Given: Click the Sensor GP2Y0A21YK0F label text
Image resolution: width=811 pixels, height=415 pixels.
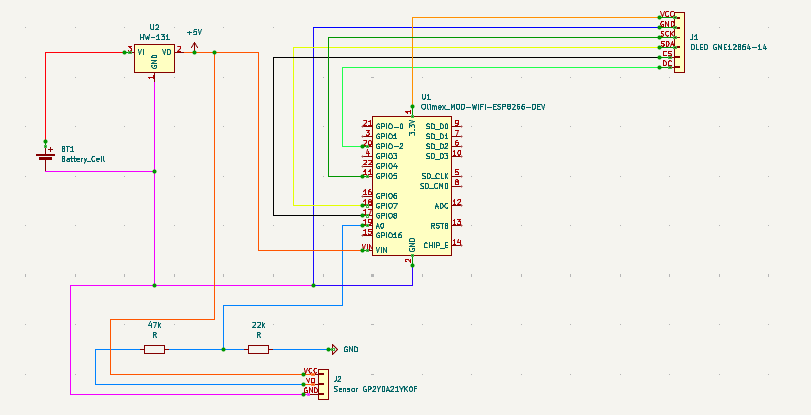Looking at the screenshot, I should (375, 388).
